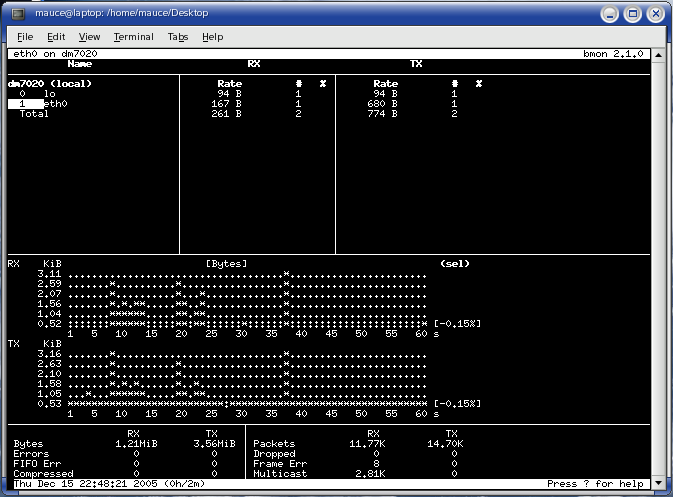Click the TX rate value '680 B'

pyautogui.click(x=382, y=104)
